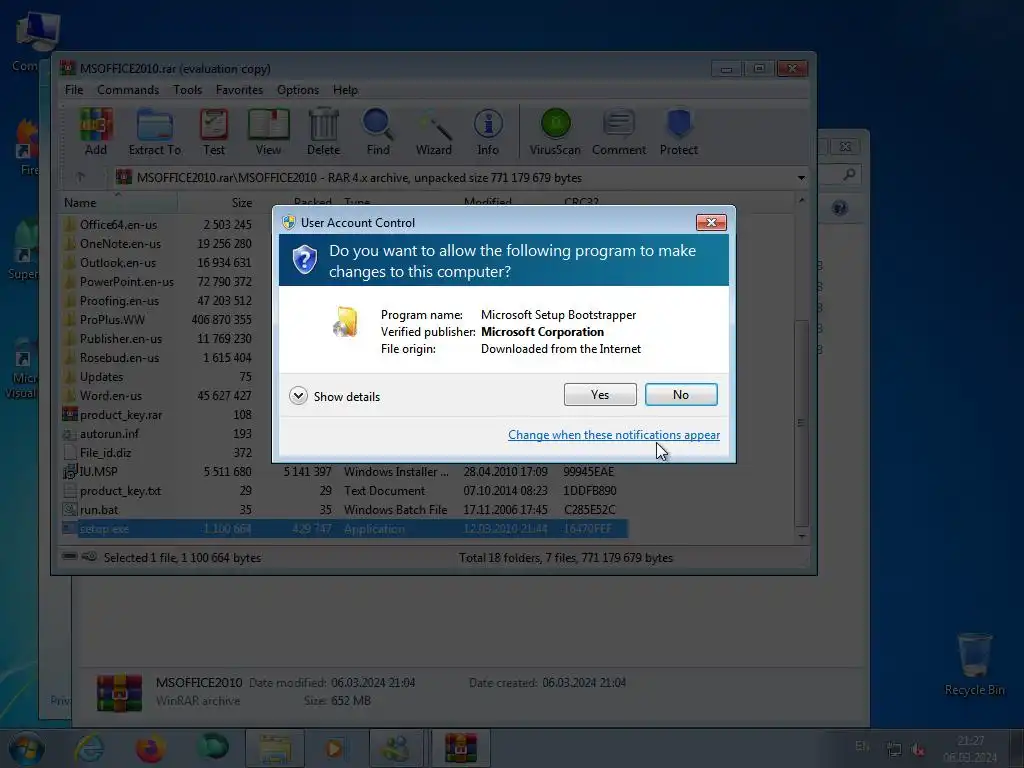
Task: Click the Setup Bootstrapper program icon
Action: click(345, 322)
